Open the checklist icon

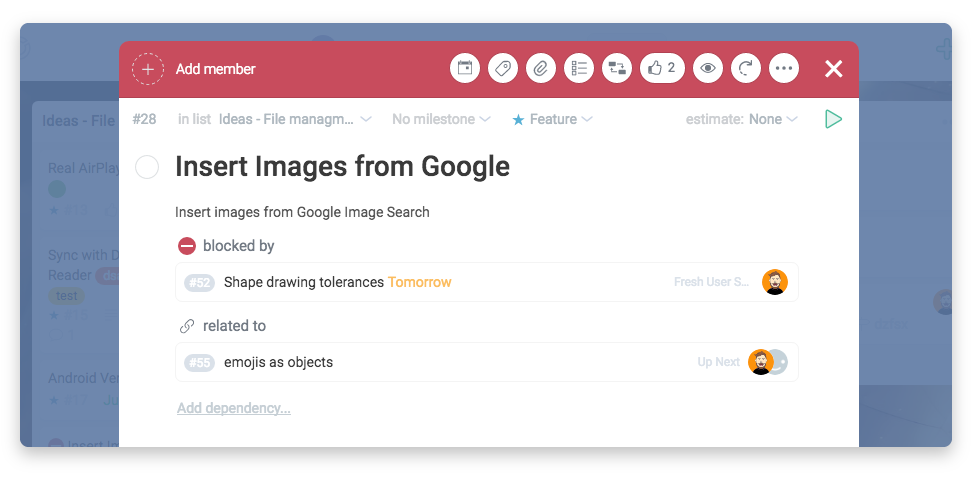pos(578,69)
